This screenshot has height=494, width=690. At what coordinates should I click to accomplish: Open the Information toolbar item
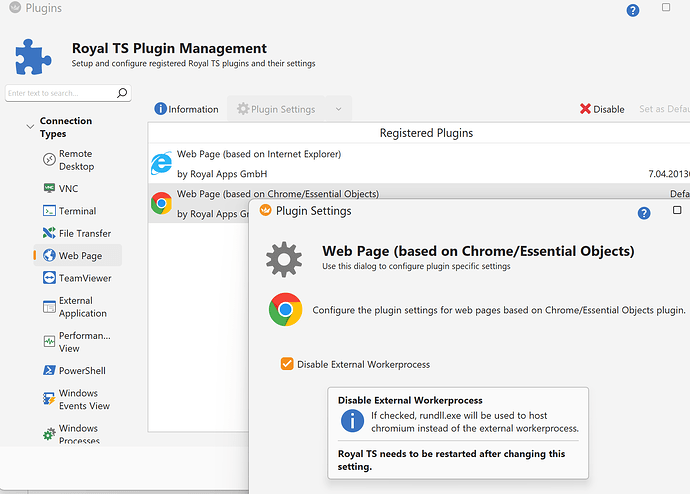pyautogui.click(x=186, y=109)
